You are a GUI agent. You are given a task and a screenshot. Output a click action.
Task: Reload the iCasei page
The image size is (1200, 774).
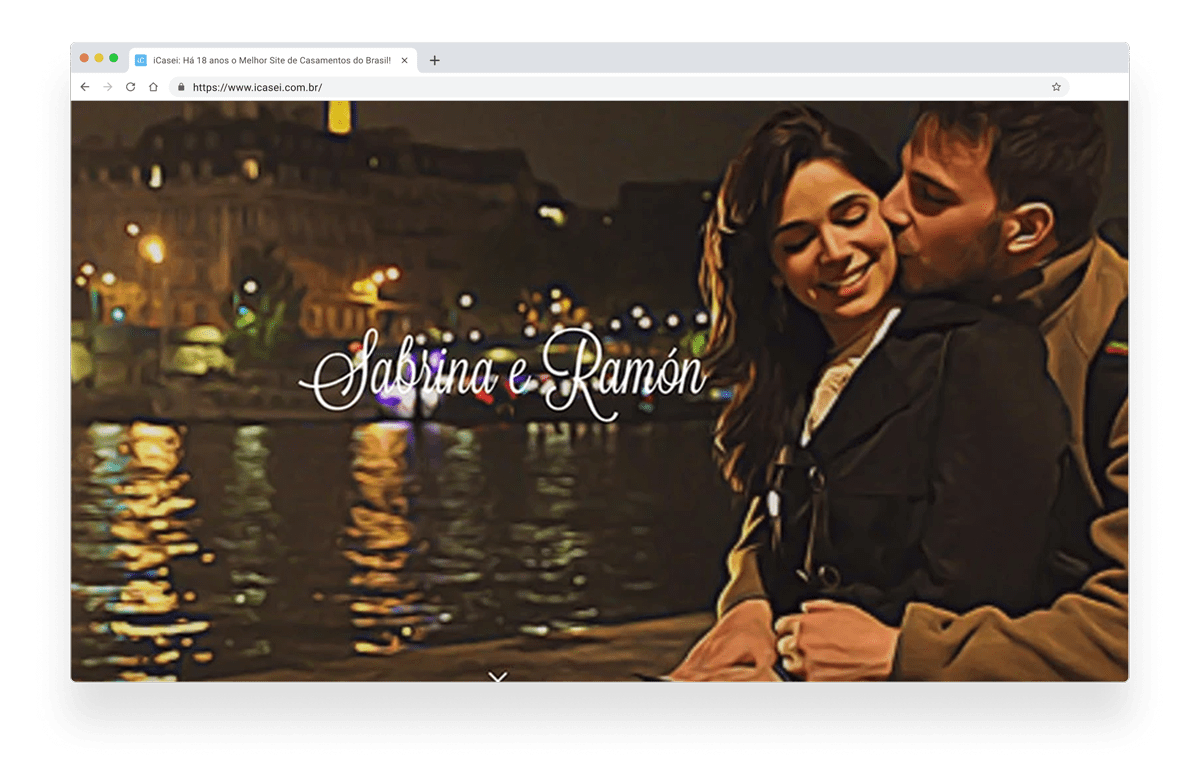pos(130,87)
